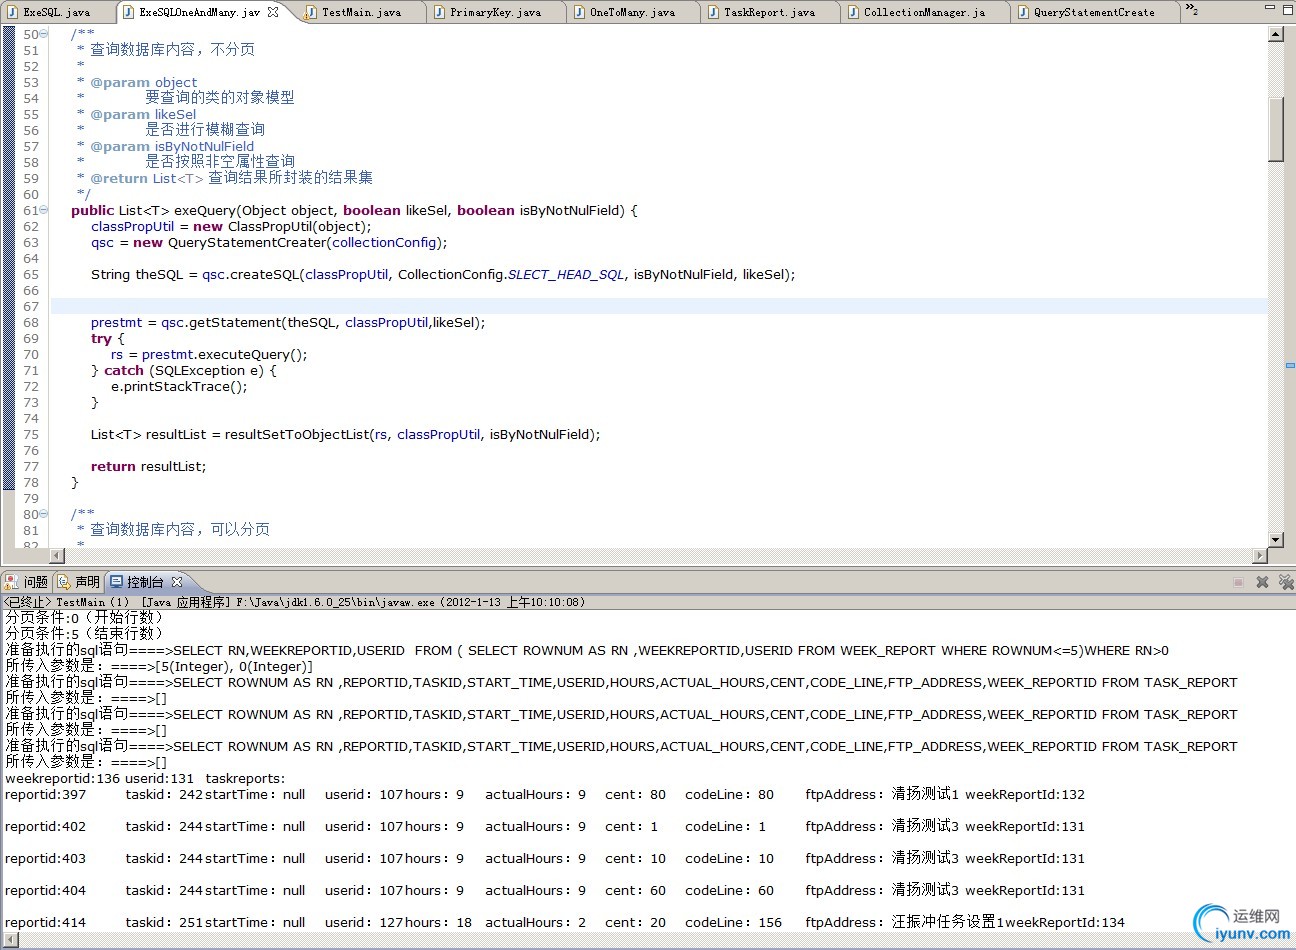Open the TestMain.java editor tab
Screen dimensions: 1296x950
(x=361, y=12)
